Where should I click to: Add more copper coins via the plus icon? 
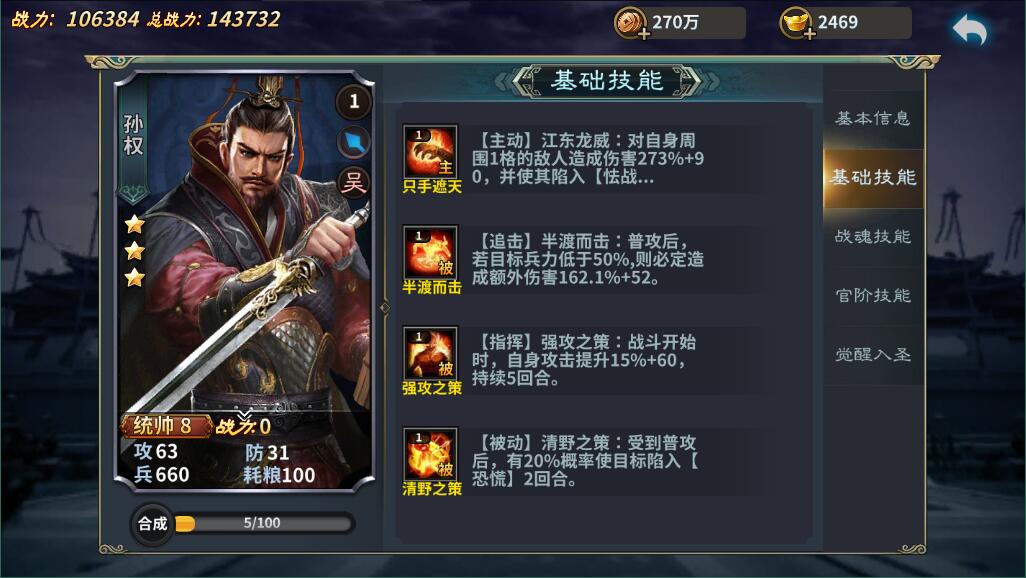pos(643,34)
